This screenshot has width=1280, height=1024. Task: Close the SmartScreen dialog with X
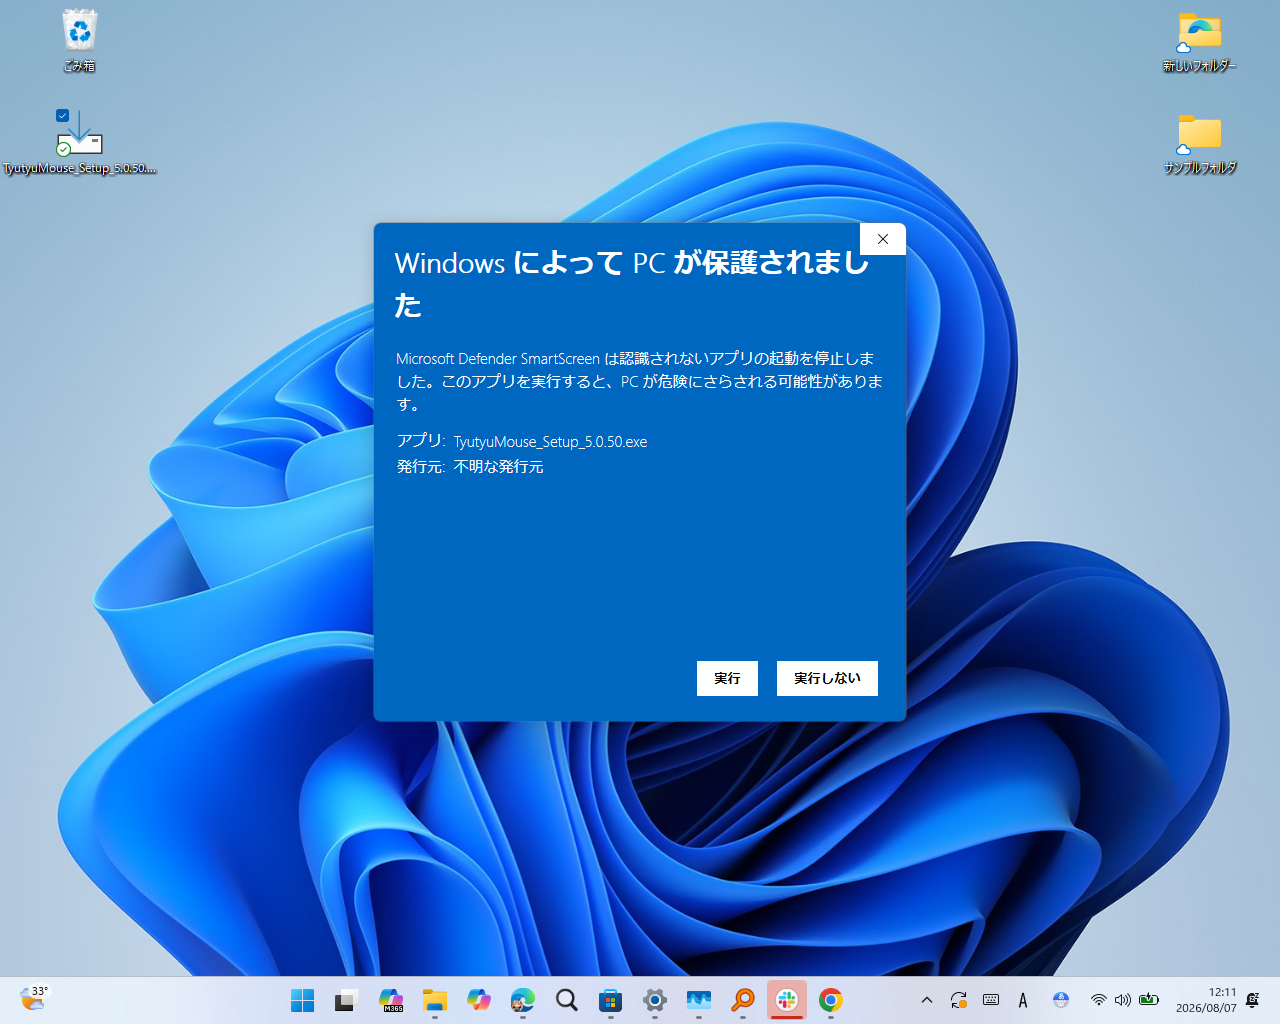coord(882,239)
